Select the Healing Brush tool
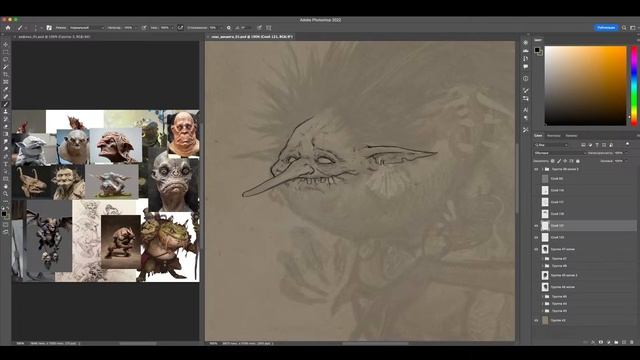 (6, 97)
